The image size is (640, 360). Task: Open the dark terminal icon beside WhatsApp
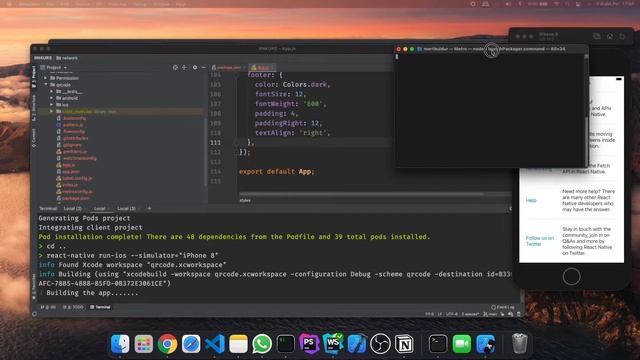coord(286,344)
